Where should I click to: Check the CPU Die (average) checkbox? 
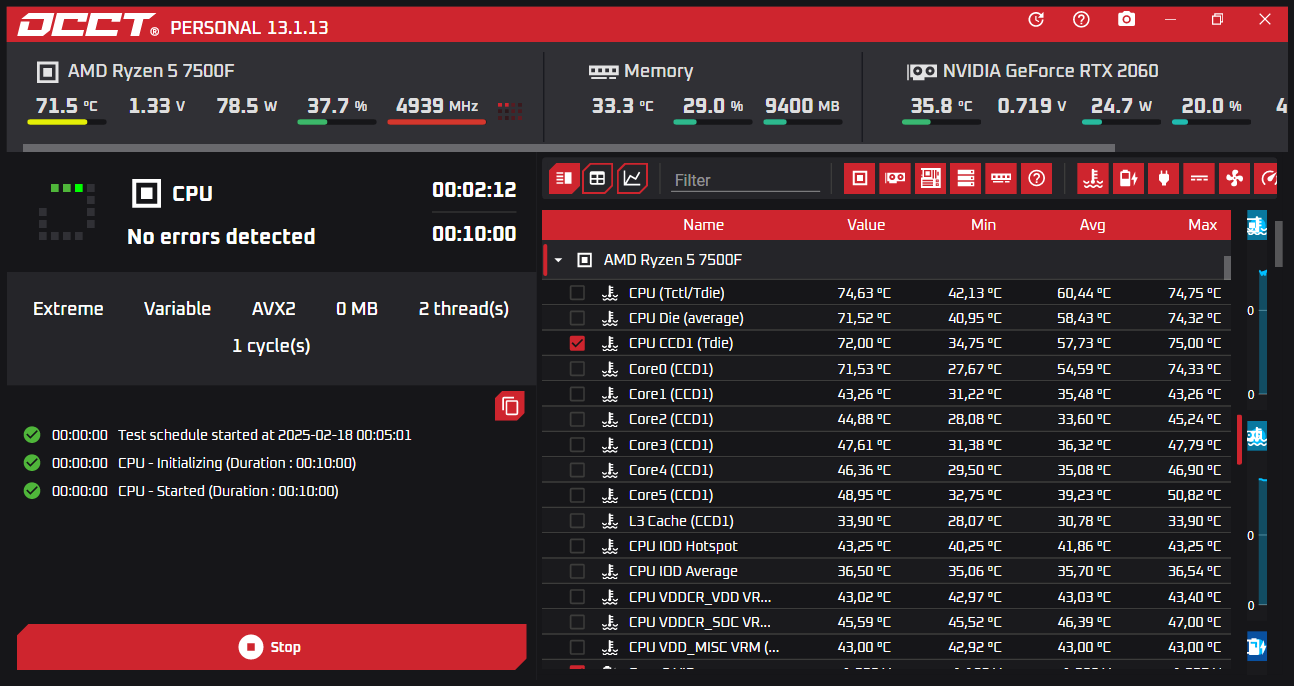click(577, 318)
